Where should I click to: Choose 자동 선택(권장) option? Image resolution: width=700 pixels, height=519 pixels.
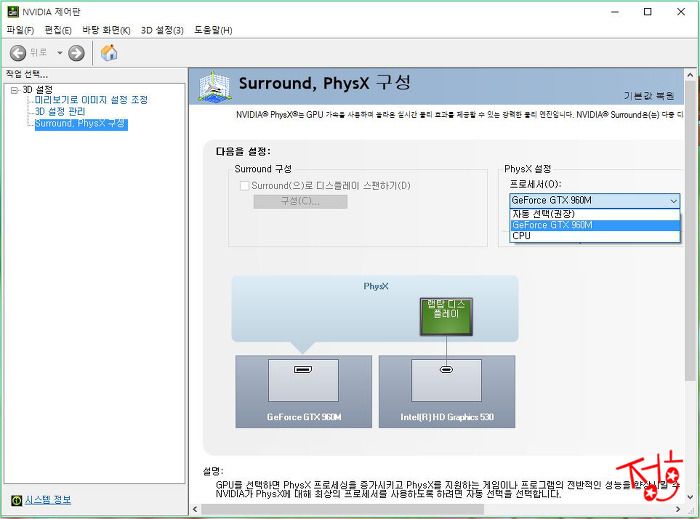point(594,214)
